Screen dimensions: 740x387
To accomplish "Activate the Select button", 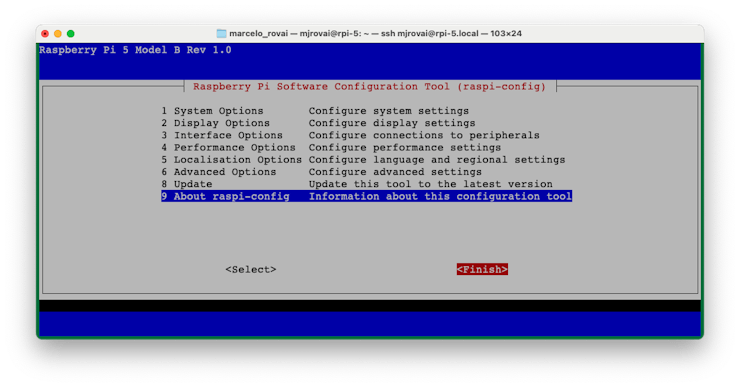I will pos(251,269).
